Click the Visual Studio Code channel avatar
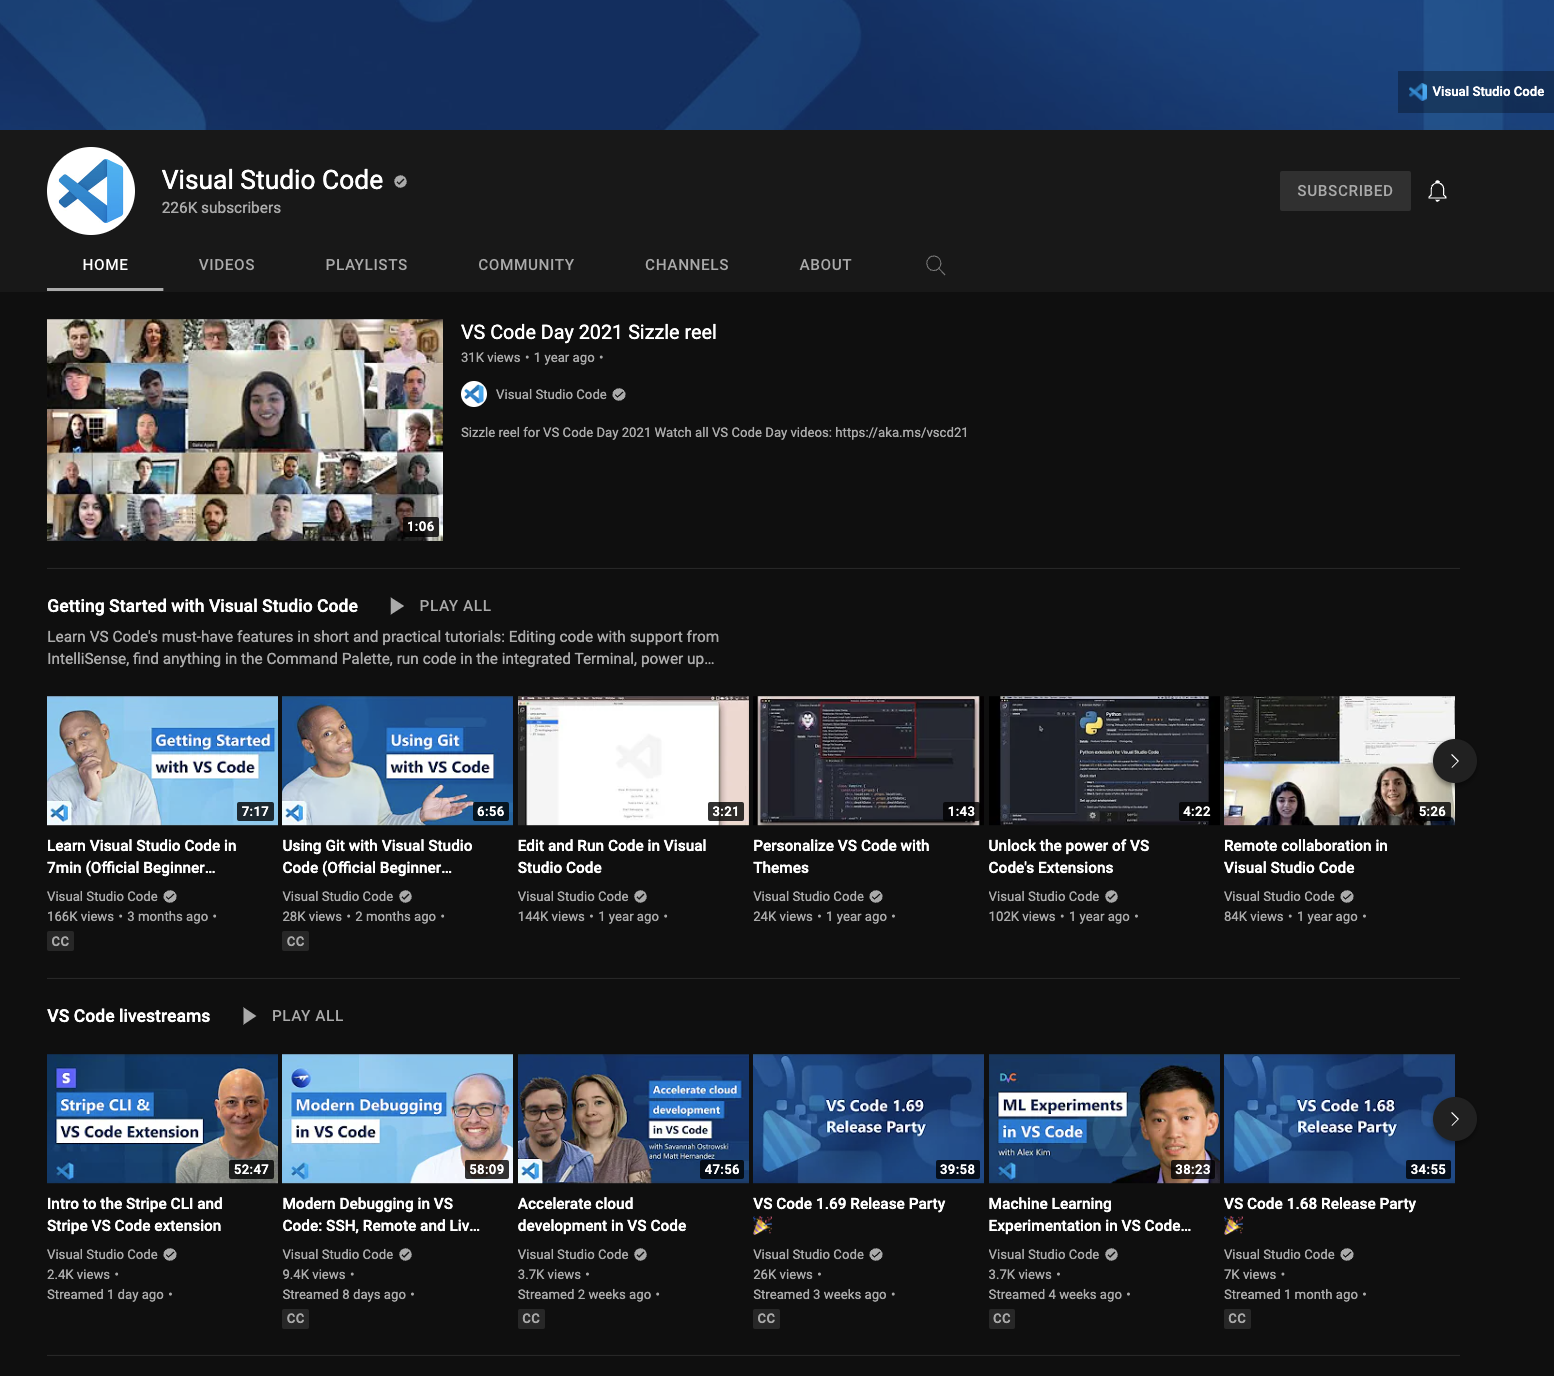Viewport: 1554px width, 1376px height. 91,191
